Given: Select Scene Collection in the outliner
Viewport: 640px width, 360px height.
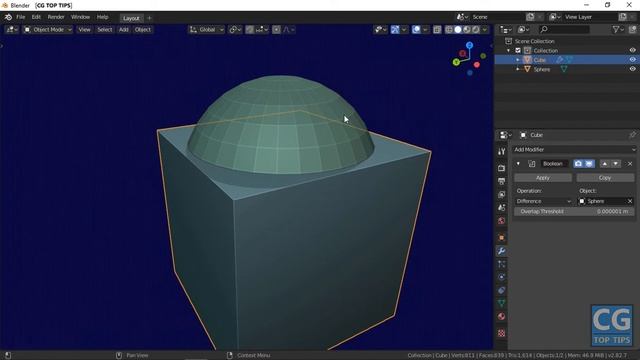Looking at the screenshot, I should (534, 41).
